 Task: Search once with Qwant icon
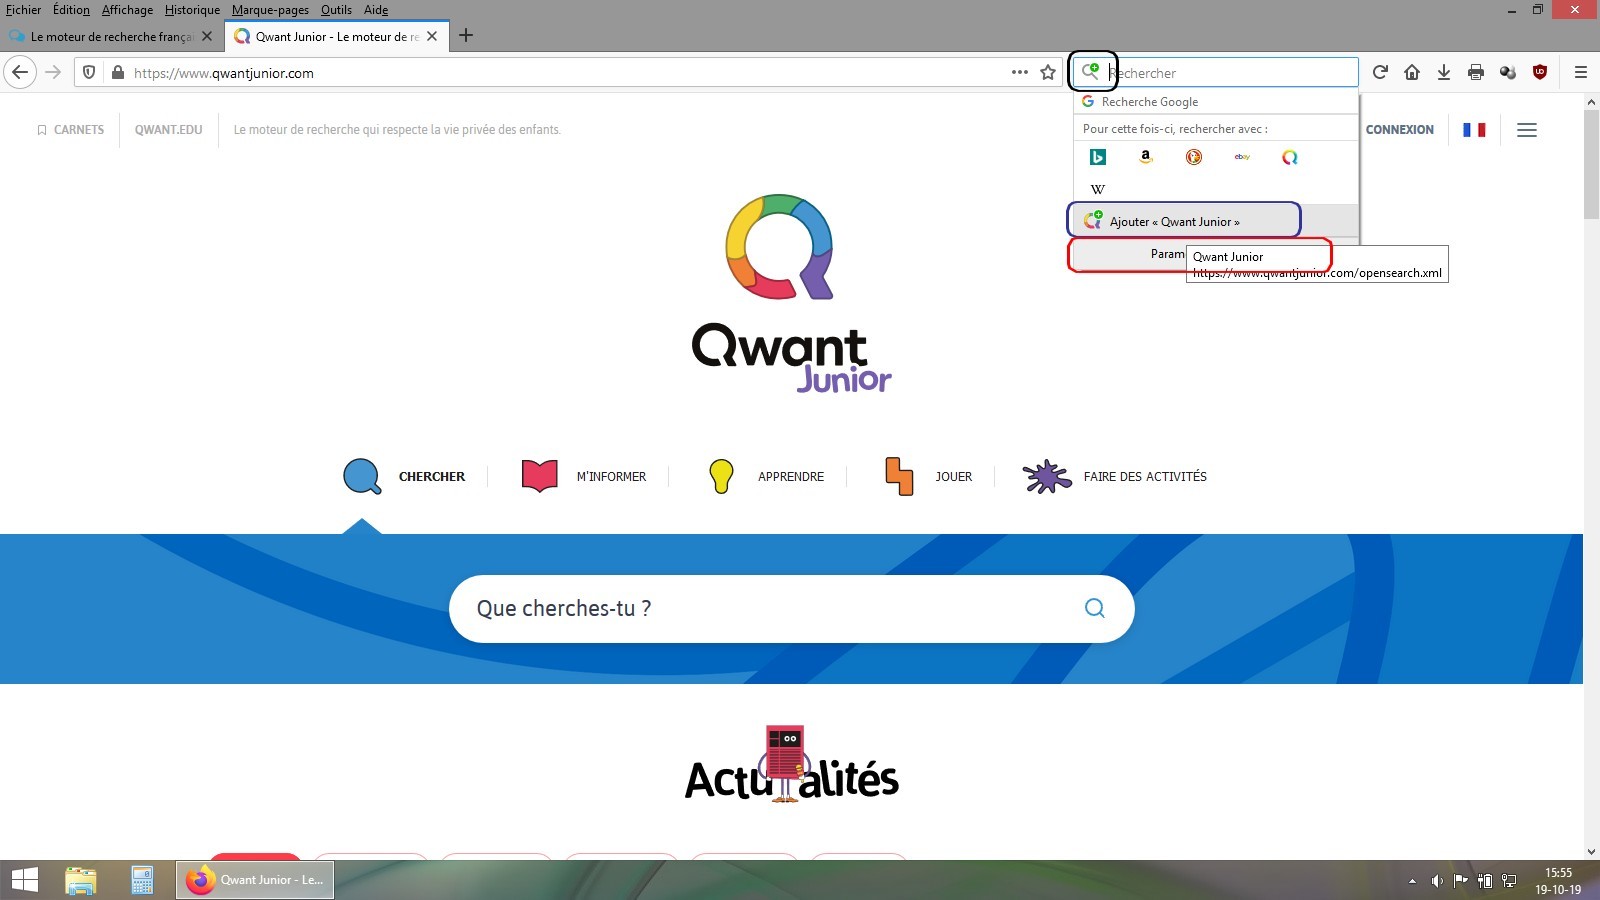1290,157
